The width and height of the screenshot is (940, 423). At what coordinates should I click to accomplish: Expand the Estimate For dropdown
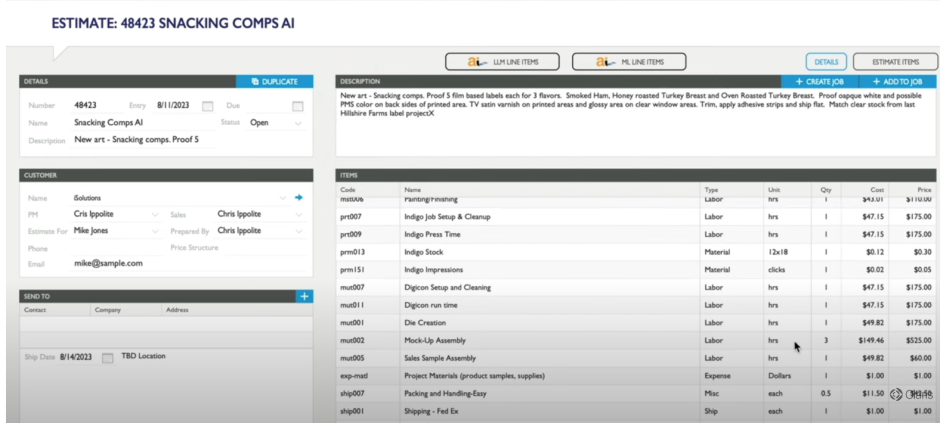point(154,231)
